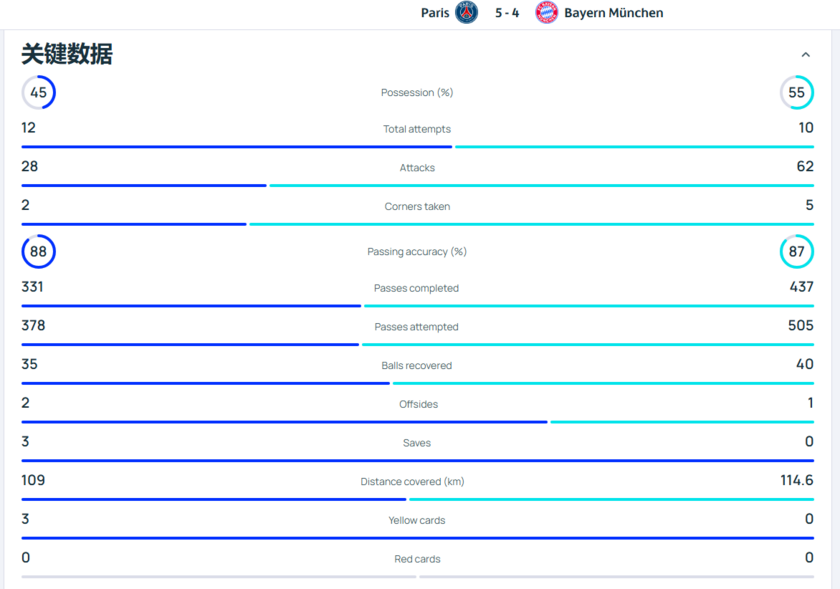840x589 pixels.
Task: Click Bayern's 505 passes attempted value
Action: click(x=800, y=325)
